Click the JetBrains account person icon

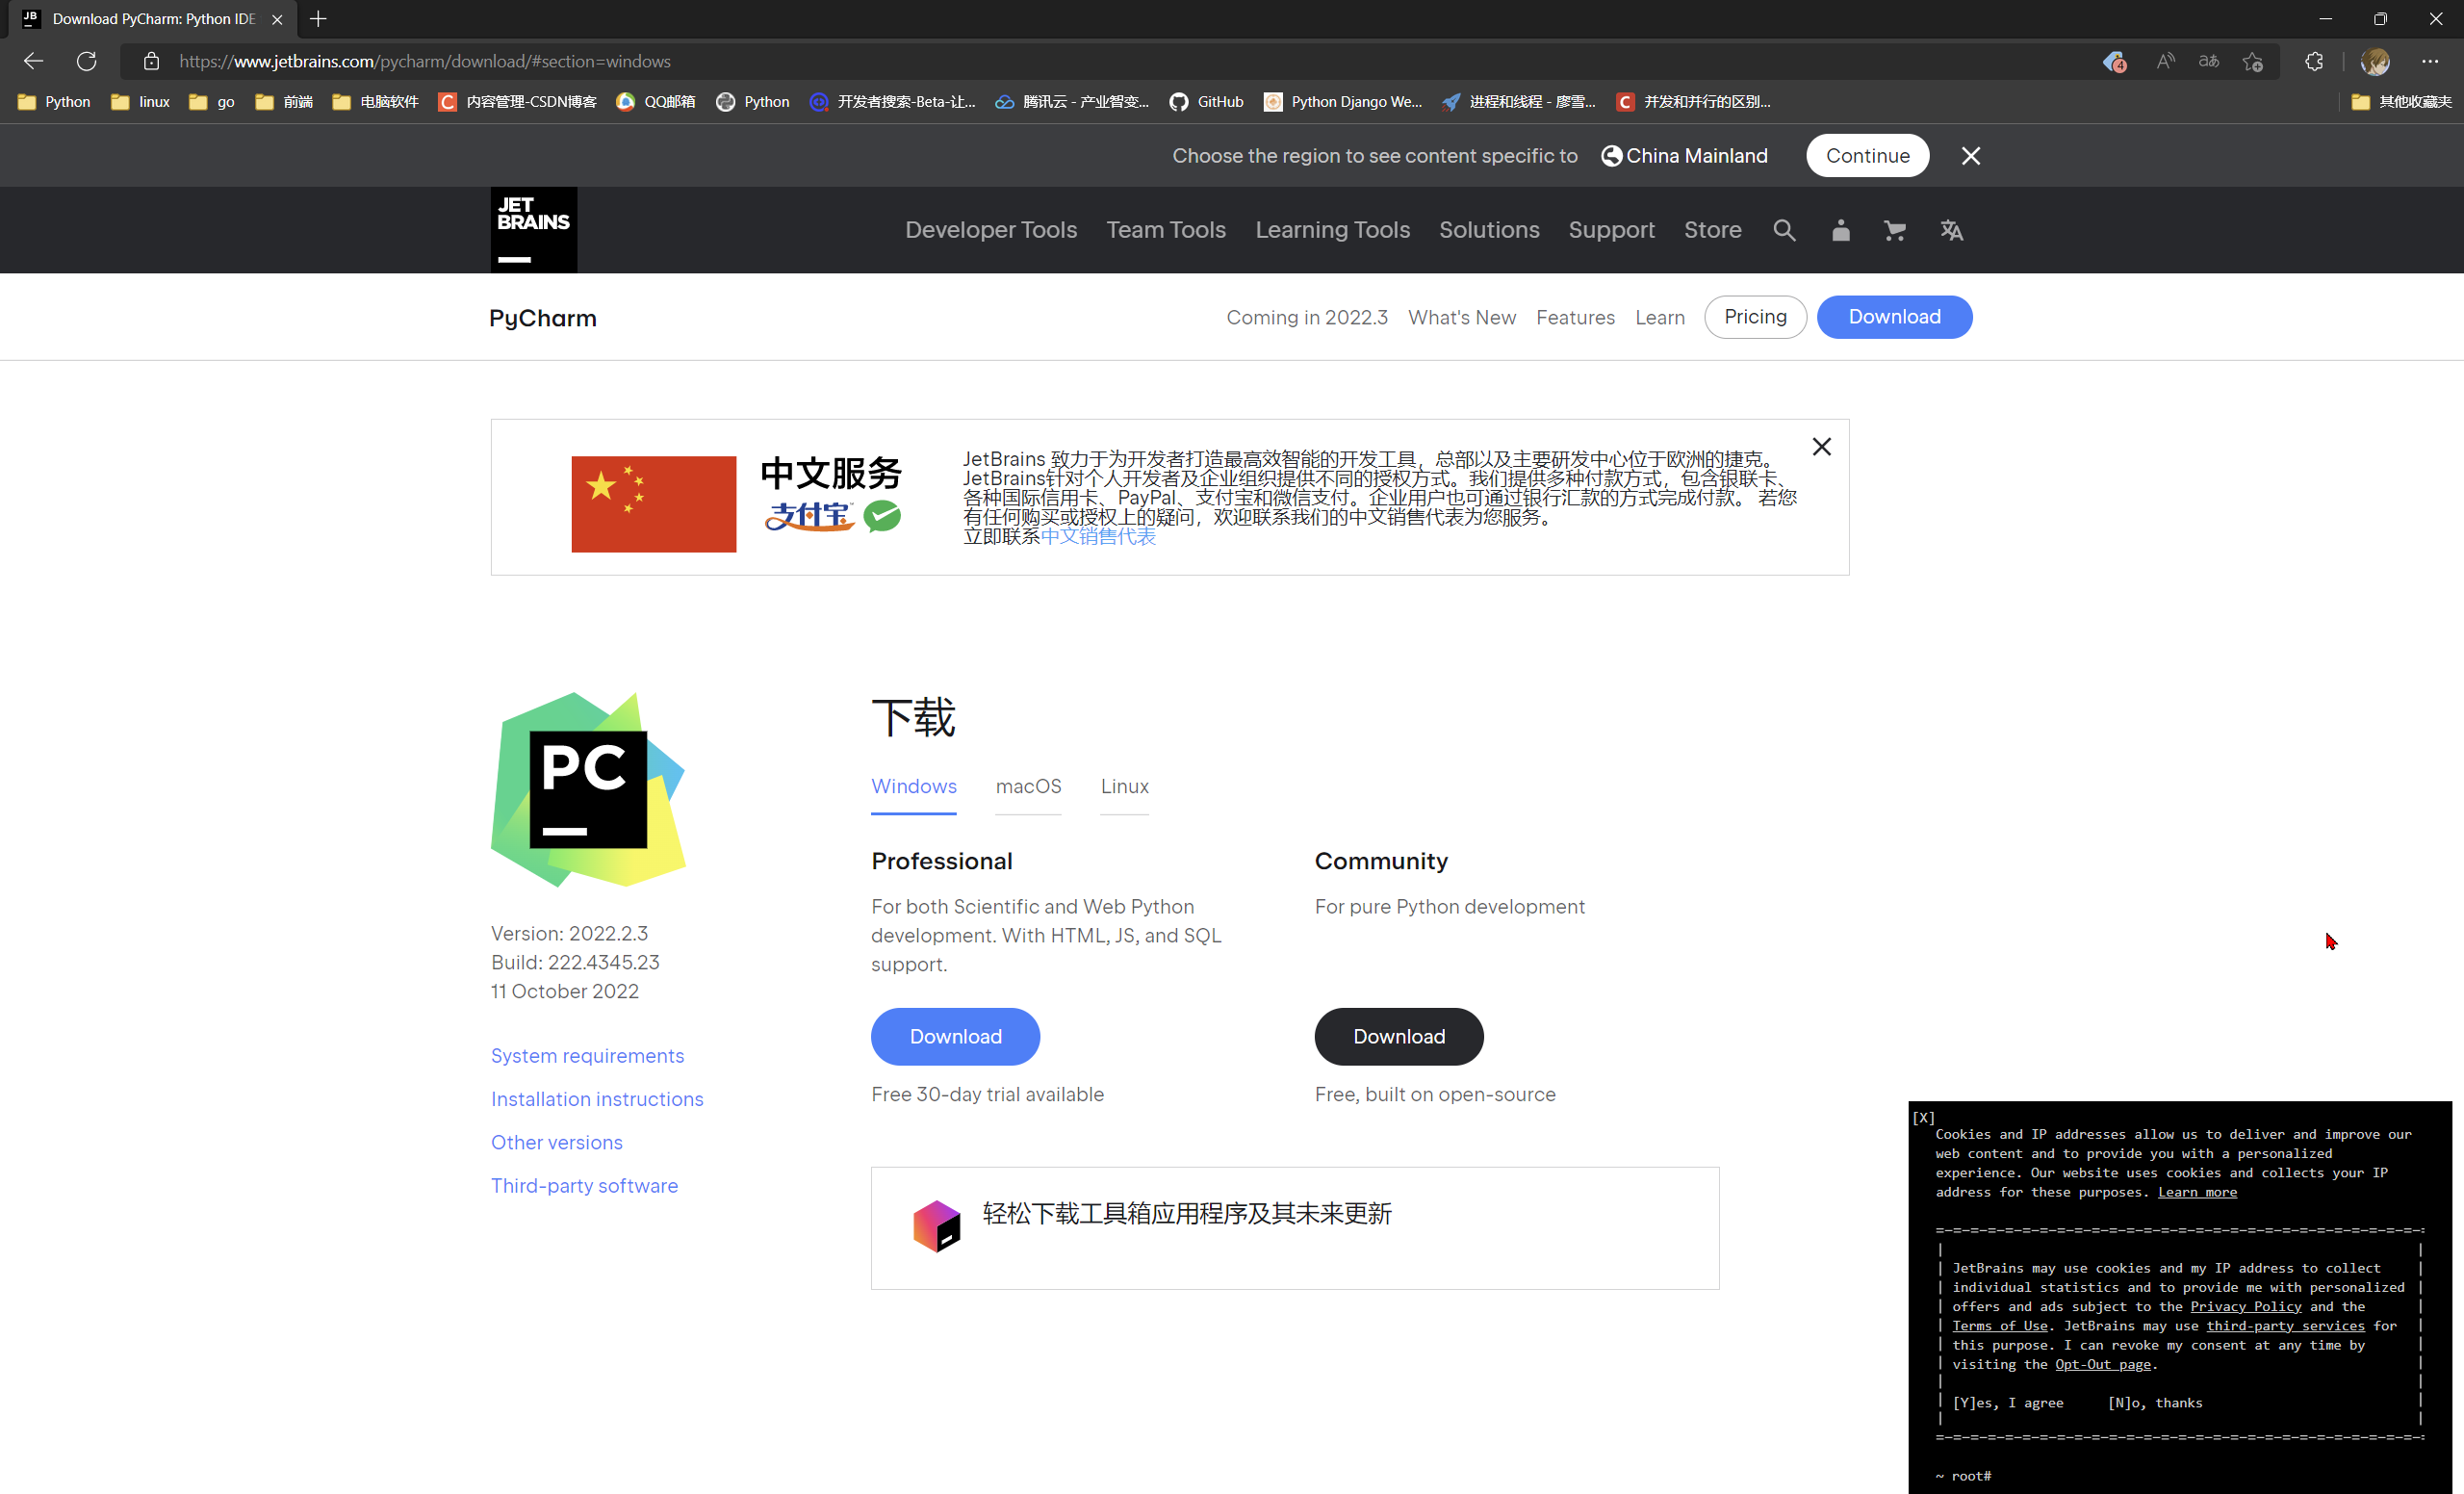[1840, 231]
